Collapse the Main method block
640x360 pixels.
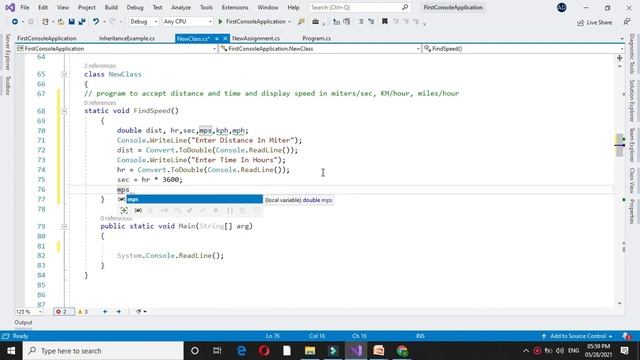click(64, 226)
